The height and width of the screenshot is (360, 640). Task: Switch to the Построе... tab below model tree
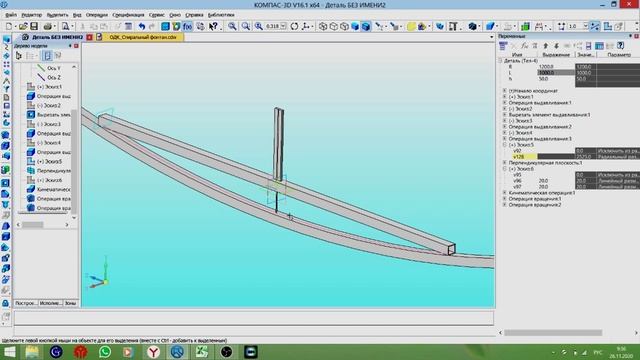tap(25, 303)
